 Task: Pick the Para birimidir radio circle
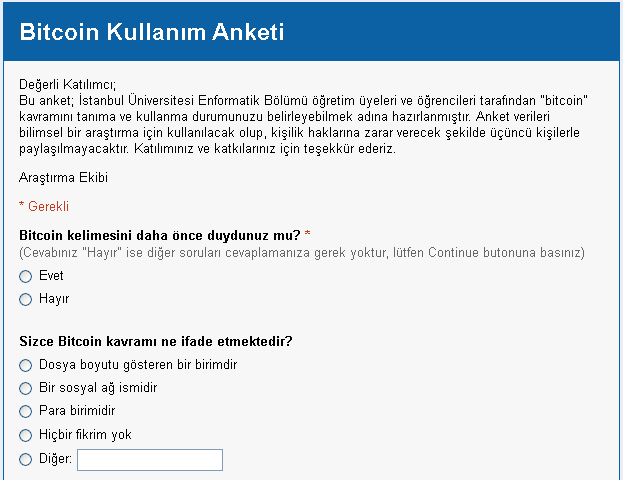tap(26, 411)
